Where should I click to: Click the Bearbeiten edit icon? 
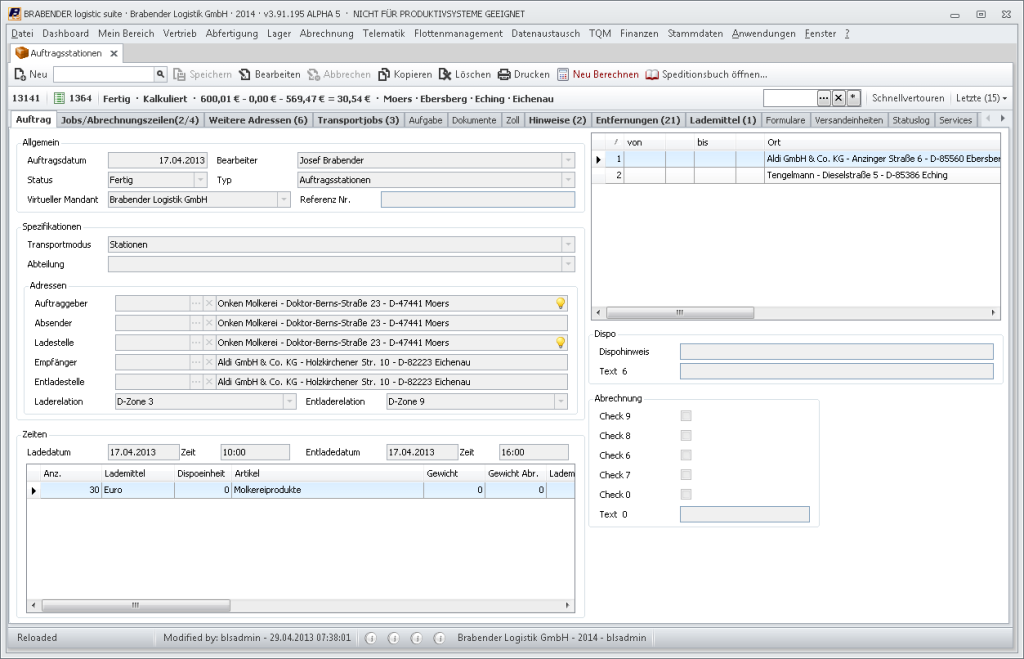click(x=245, y=75)
